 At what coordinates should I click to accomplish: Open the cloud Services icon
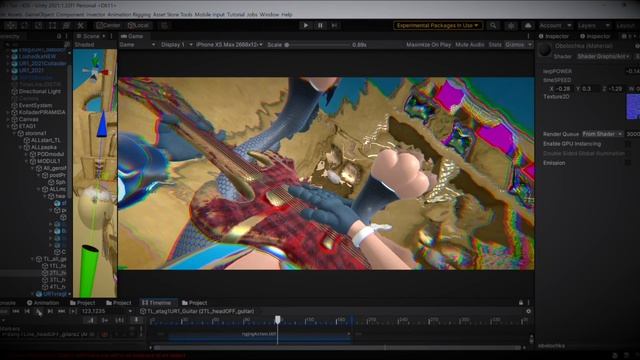pyautogui.click(x=528, y=25)
